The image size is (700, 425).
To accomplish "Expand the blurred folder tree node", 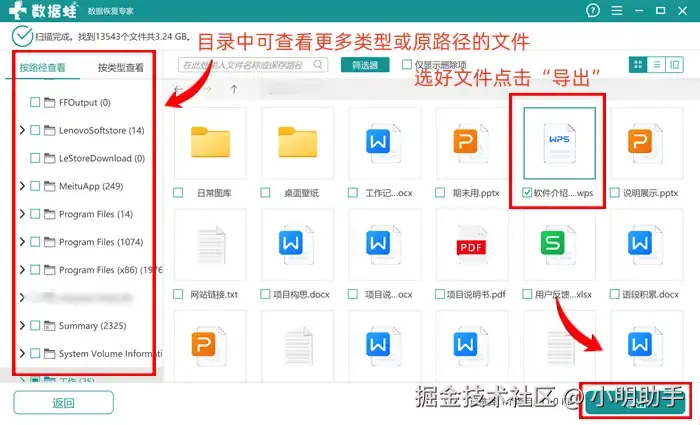I will pos(22,298).
